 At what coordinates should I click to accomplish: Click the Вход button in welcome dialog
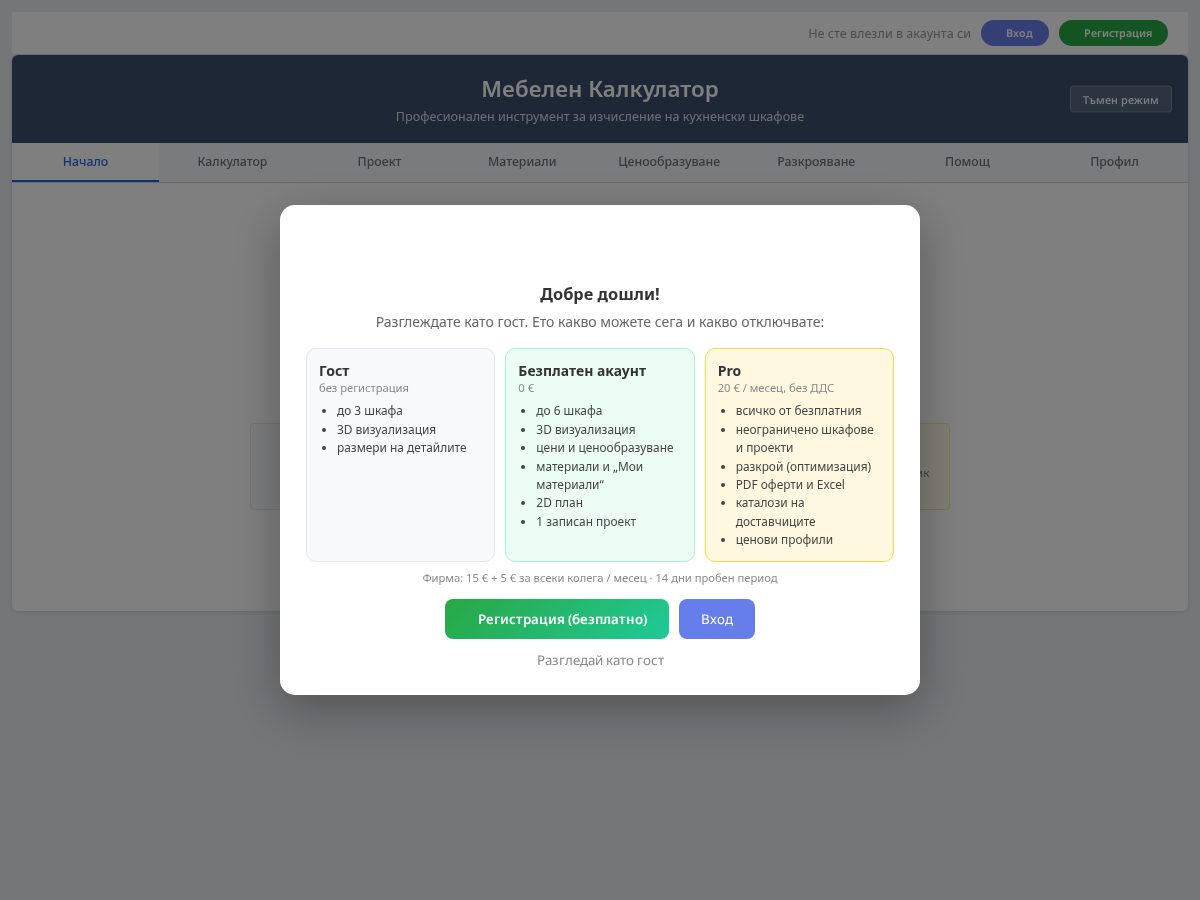717,619
